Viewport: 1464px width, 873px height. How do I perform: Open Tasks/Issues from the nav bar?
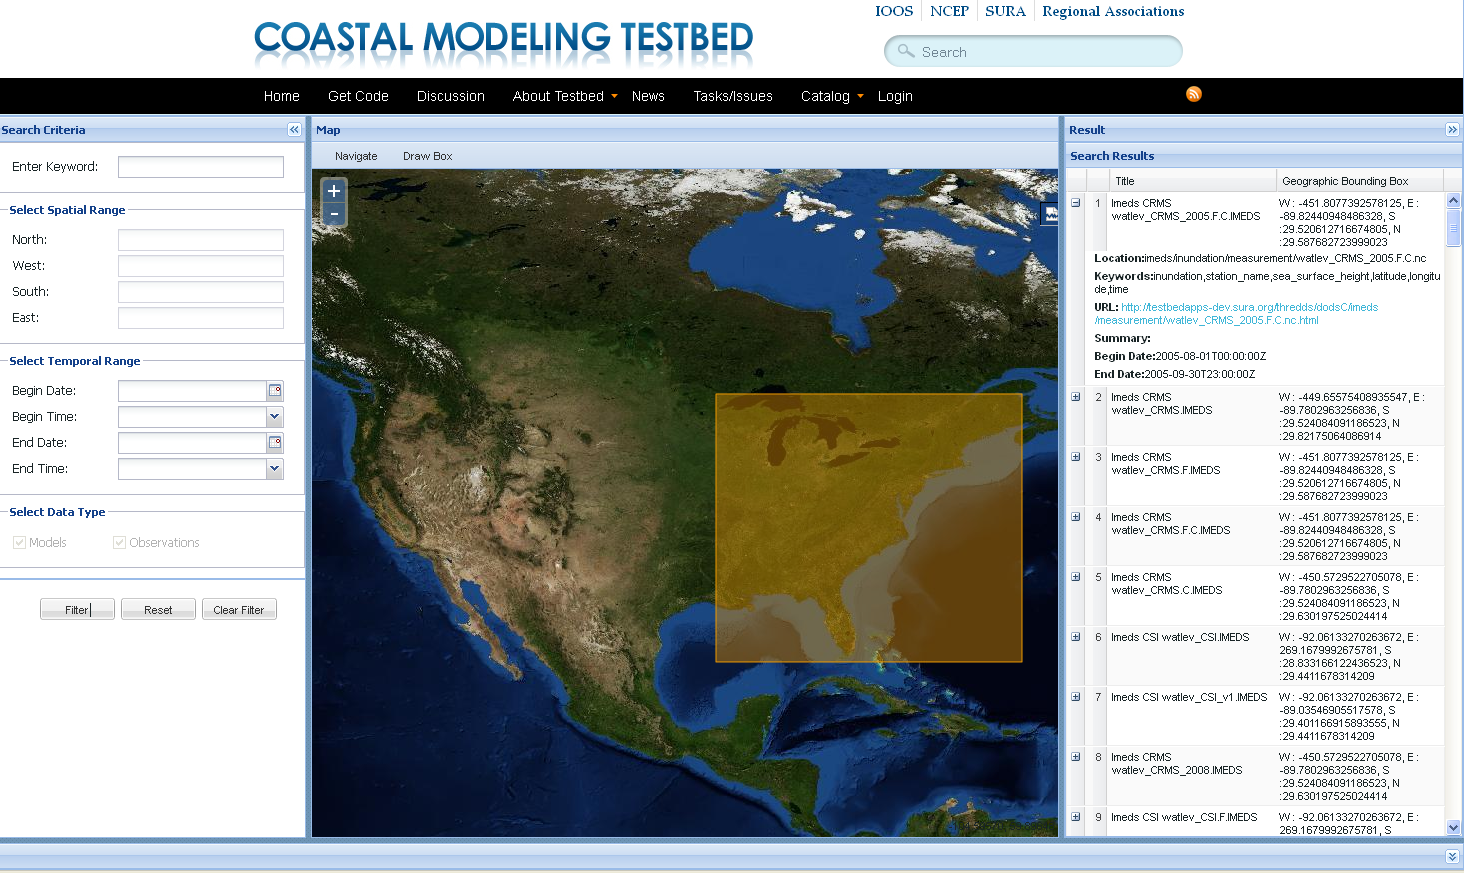point(733,96)
